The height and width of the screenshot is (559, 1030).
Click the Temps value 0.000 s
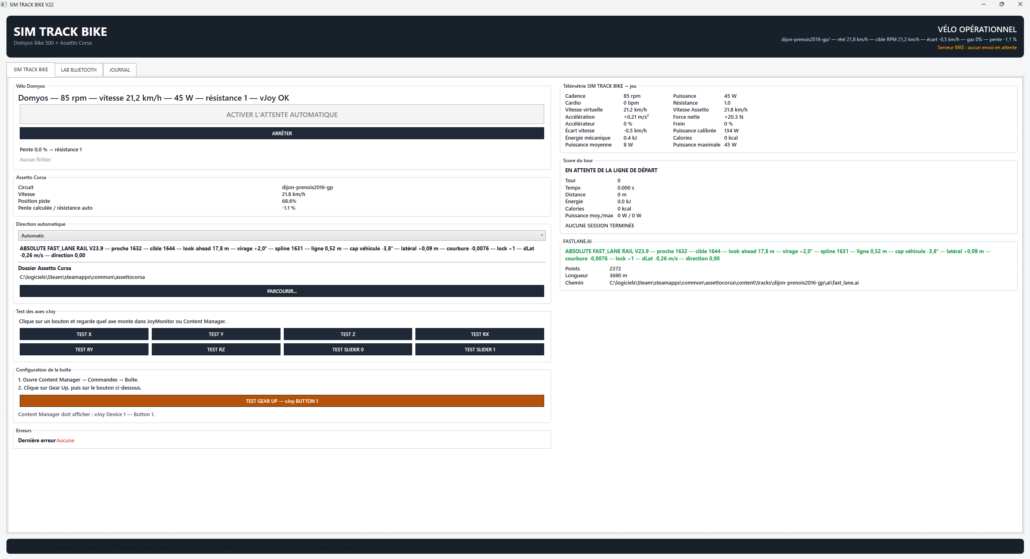(625, 188)
